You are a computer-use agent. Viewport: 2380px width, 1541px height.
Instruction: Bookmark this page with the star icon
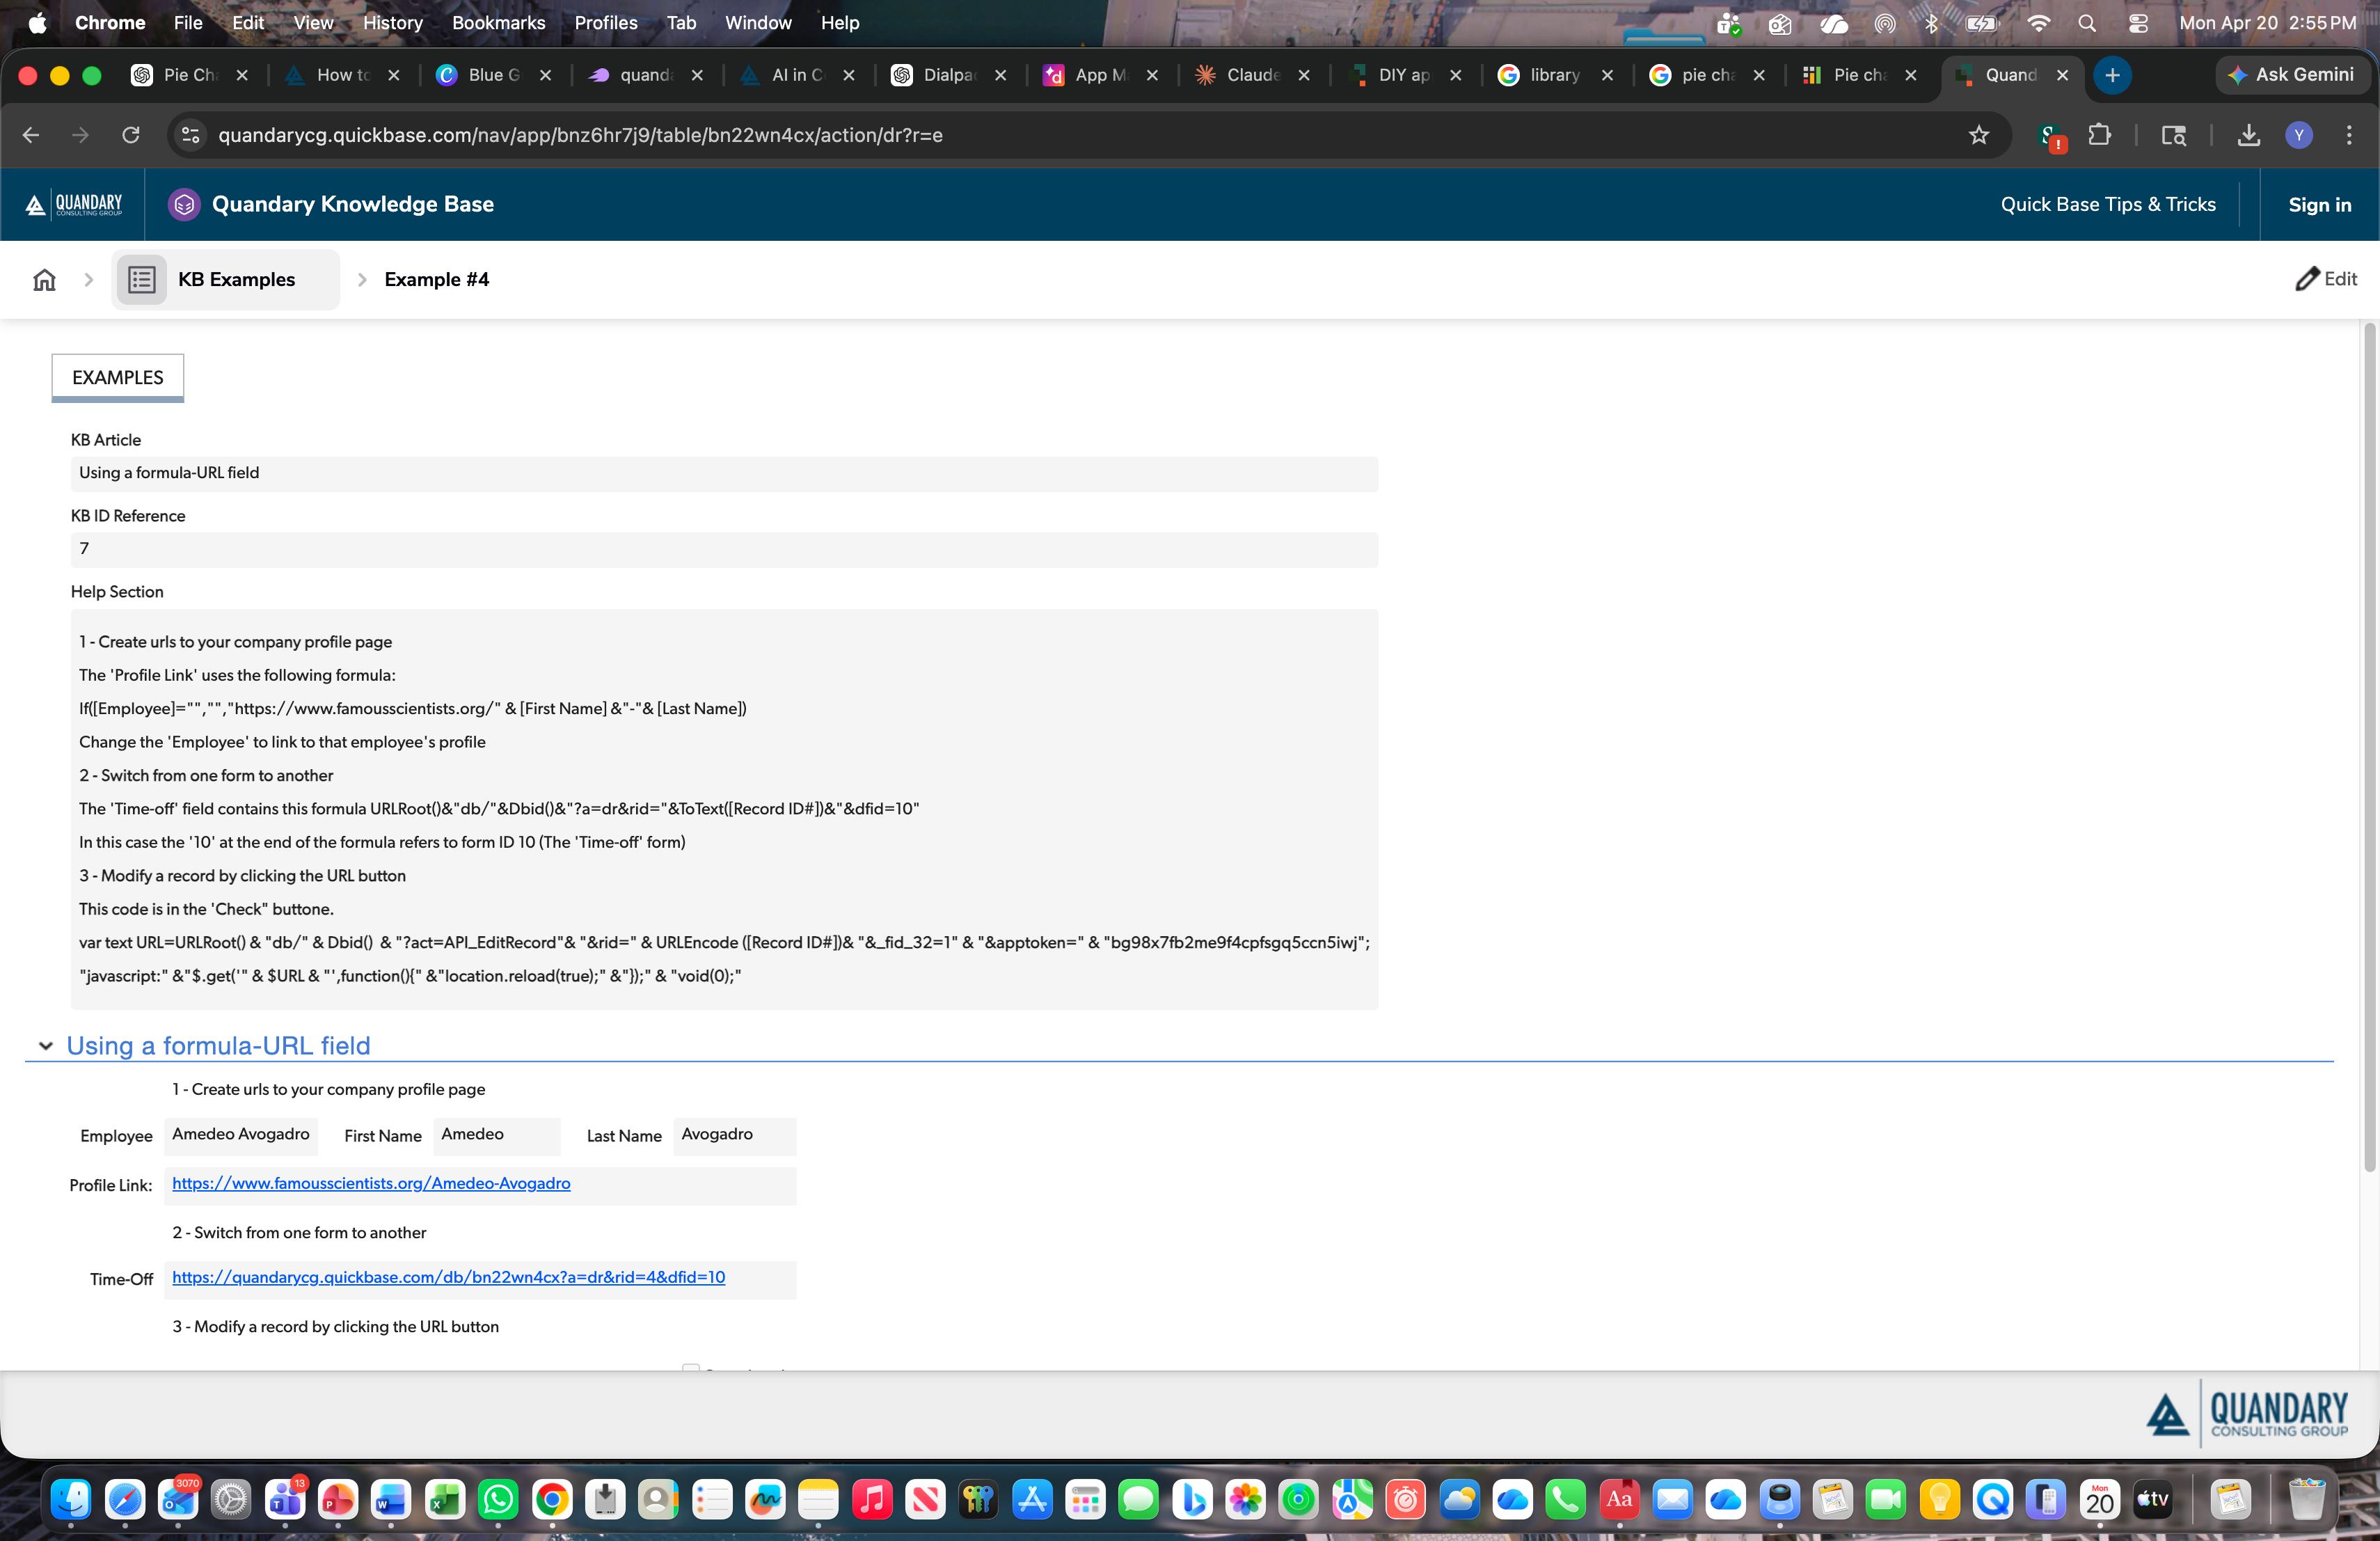click(x=1978, y=135)
